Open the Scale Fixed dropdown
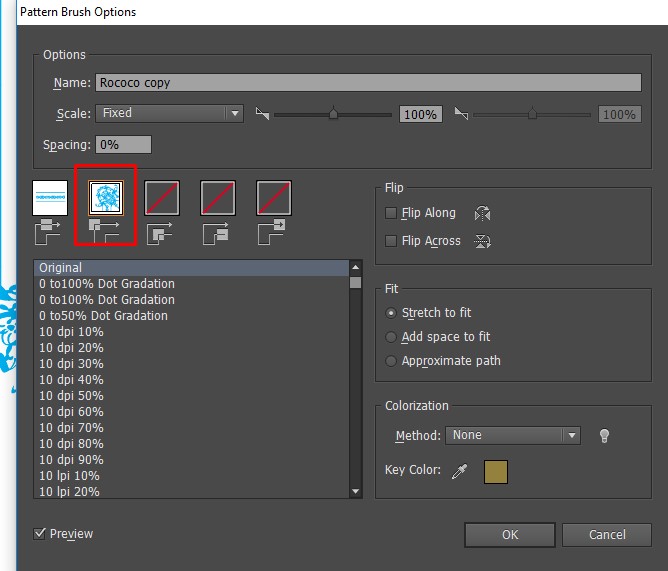This screenshot has width=668, height=571. (170, 113)
